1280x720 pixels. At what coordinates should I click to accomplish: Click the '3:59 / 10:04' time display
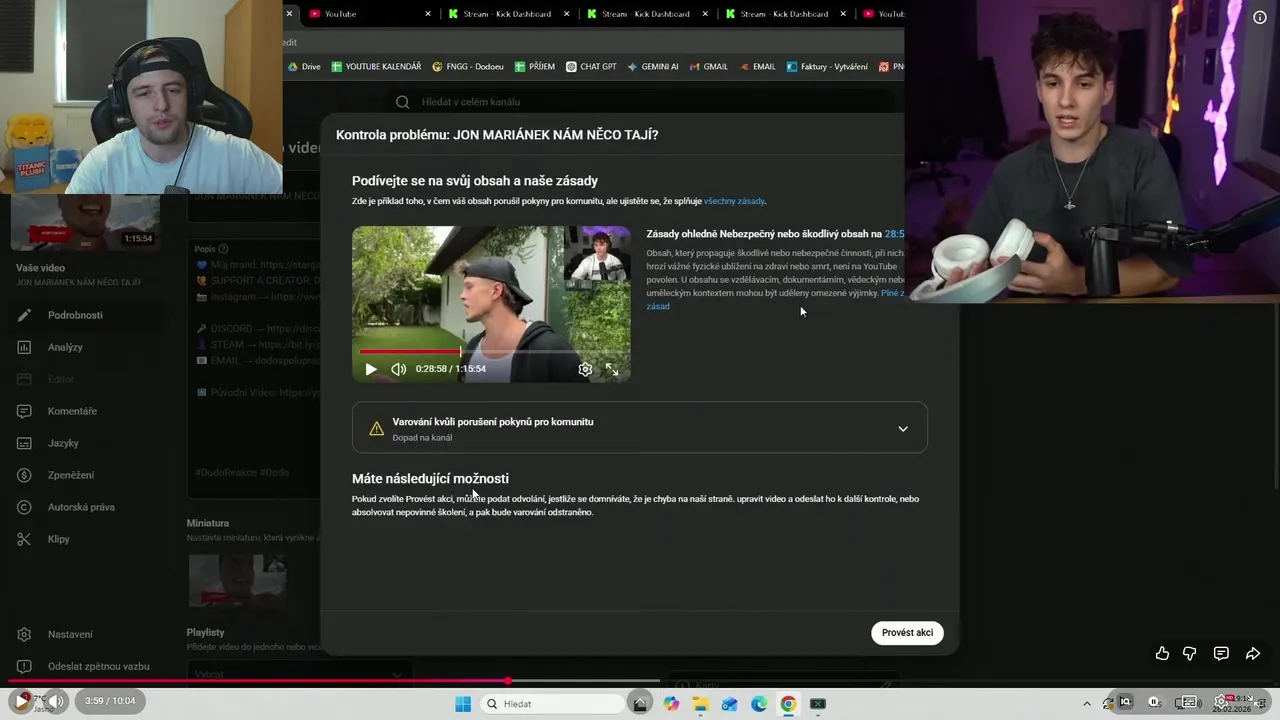click(110, 701)
